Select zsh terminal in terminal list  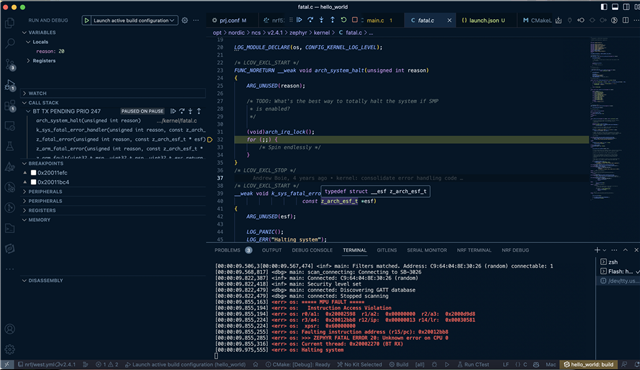point(617,261)
